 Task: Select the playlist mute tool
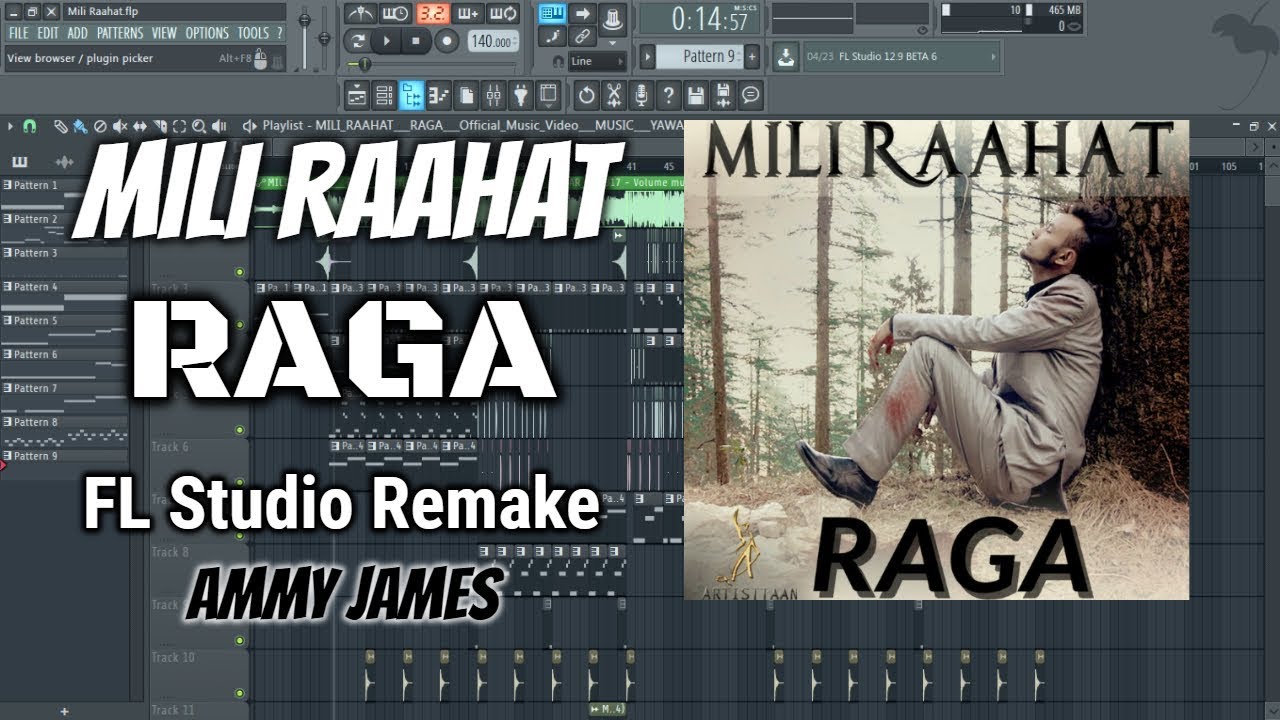tap(120, 126)
